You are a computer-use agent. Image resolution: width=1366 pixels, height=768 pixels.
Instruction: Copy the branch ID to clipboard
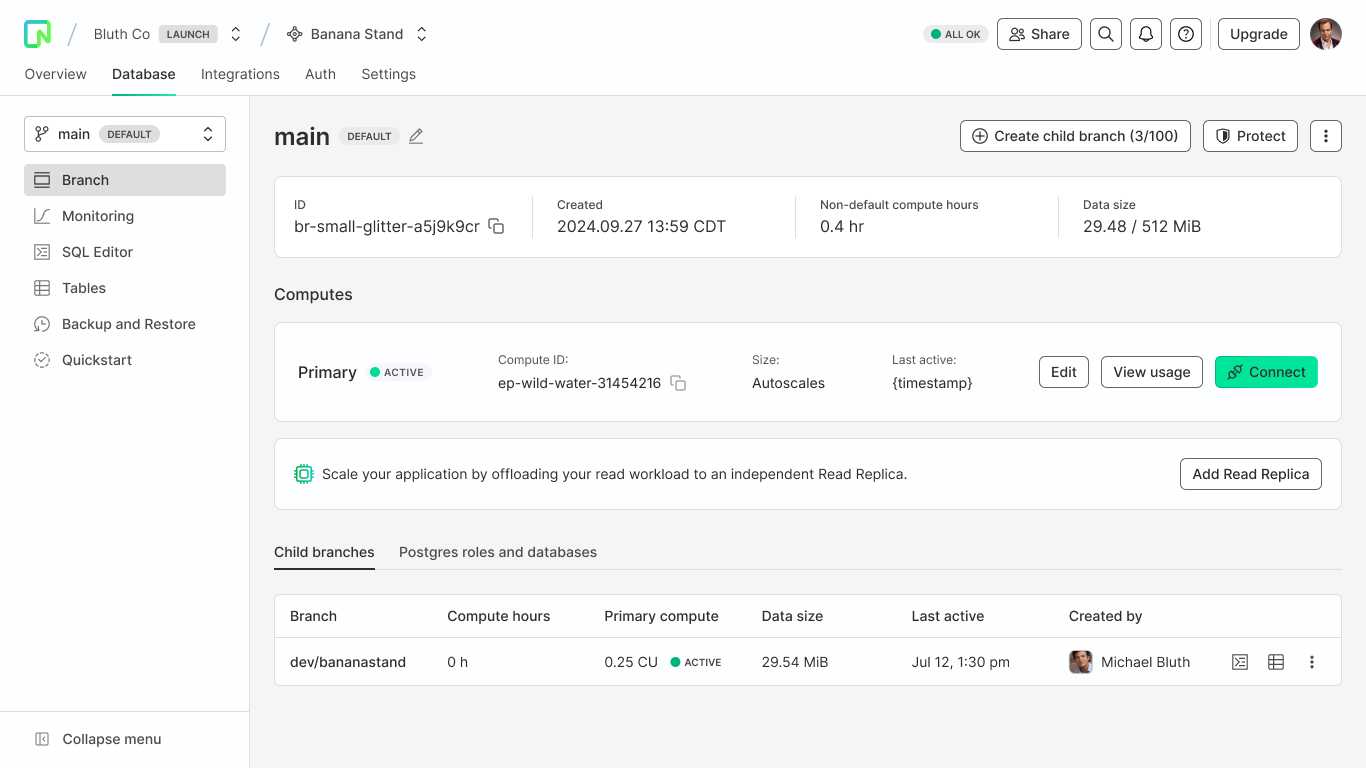point(496,226)
